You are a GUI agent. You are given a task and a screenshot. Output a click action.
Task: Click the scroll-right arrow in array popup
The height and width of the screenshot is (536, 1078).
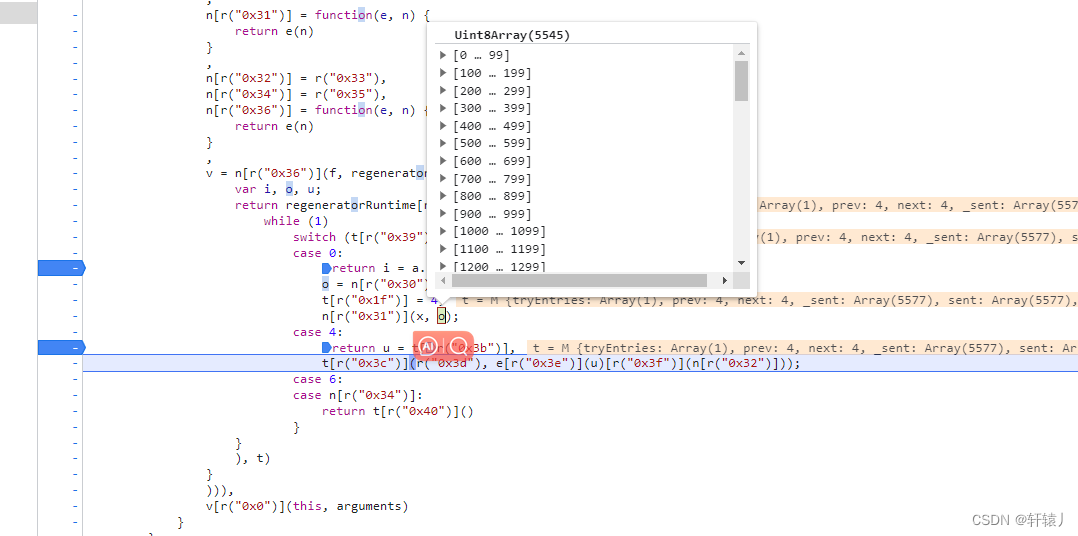click(725, 280)
